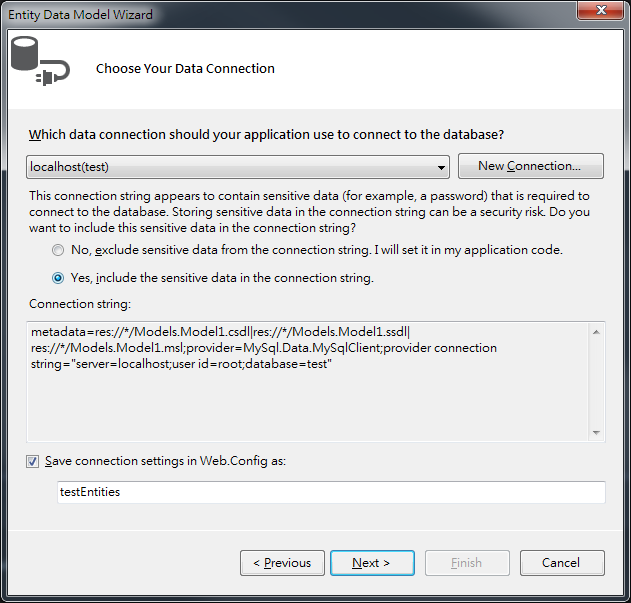Click the Save connection settings label text

165,461
